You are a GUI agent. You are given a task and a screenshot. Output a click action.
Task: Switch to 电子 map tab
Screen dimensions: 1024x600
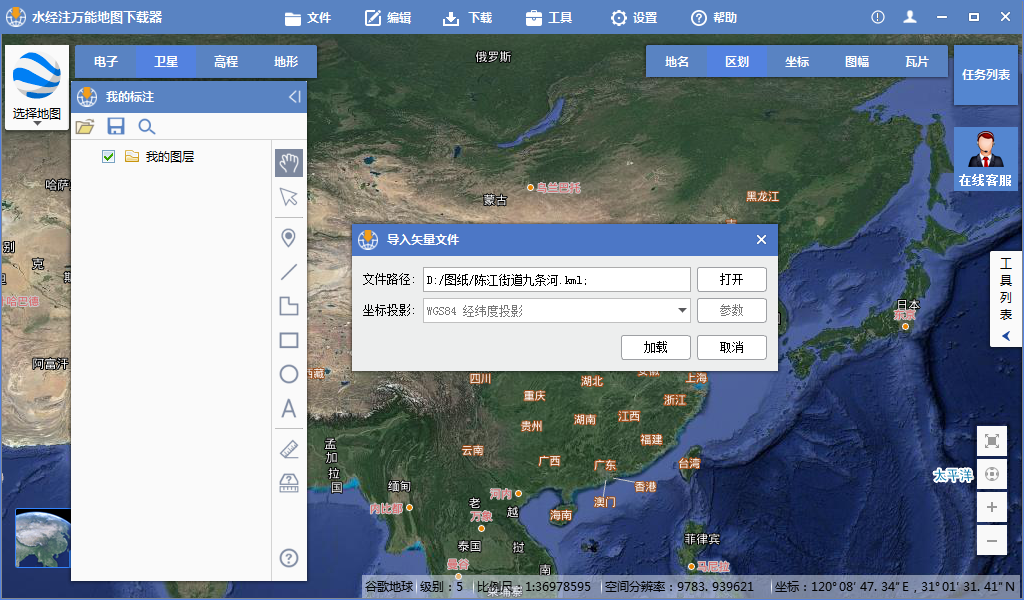click(x=106, y=61)
